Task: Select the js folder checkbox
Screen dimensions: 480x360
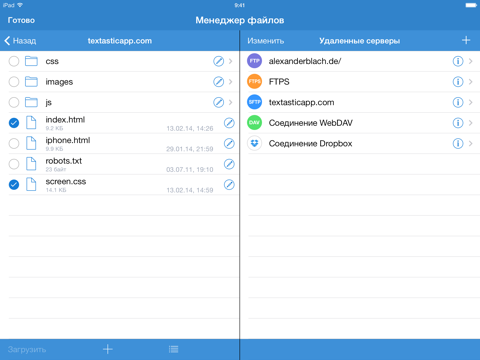Action: click(14, 102)
